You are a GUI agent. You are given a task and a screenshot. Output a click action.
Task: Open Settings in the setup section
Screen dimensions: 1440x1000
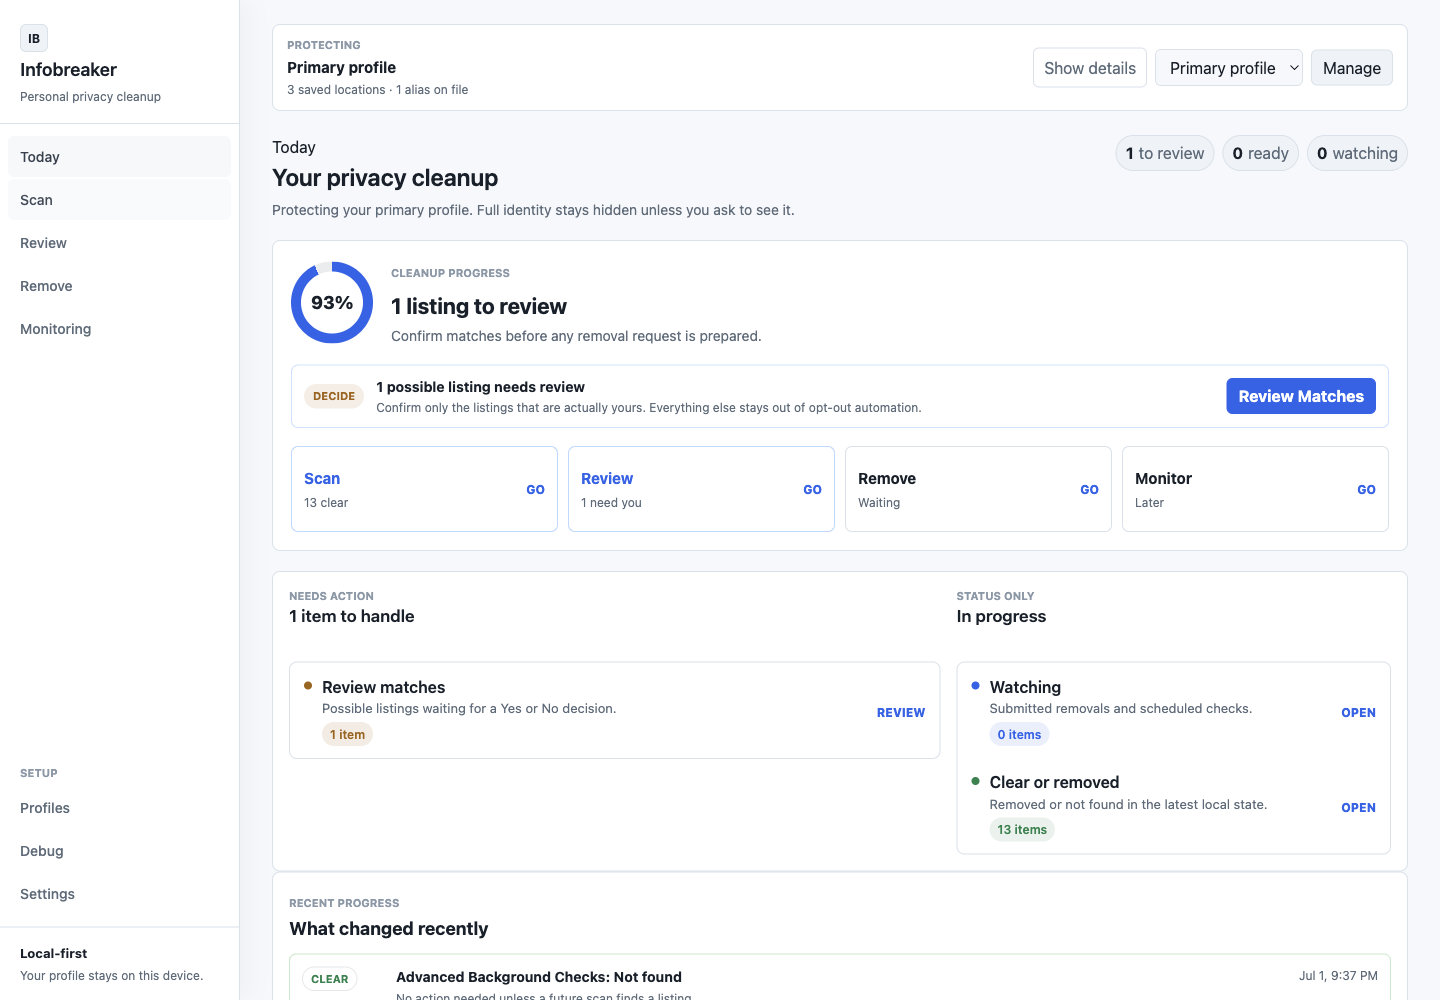[x=119, y=894]
